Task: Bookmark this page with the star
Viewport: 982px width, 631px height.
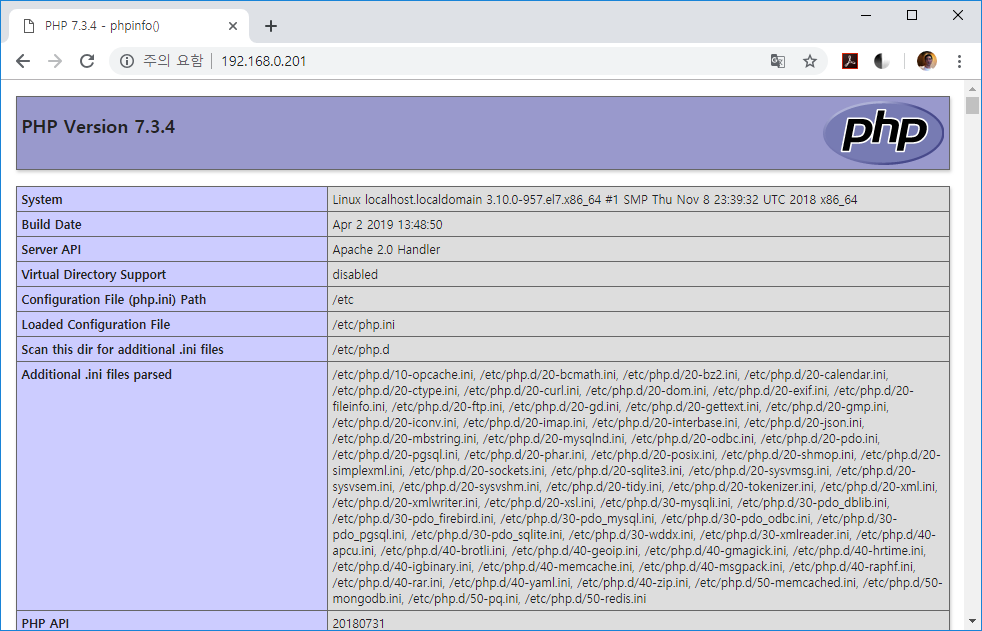Action: coord(810,61)
